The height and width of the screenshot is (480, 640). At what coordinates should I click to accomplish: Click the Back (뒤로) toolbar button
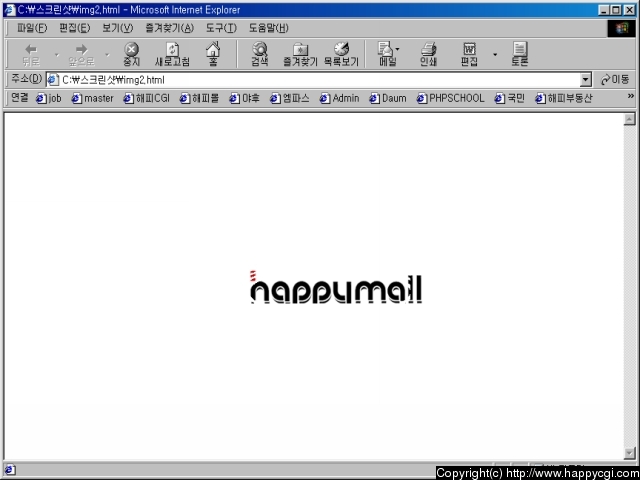point(31,54)
